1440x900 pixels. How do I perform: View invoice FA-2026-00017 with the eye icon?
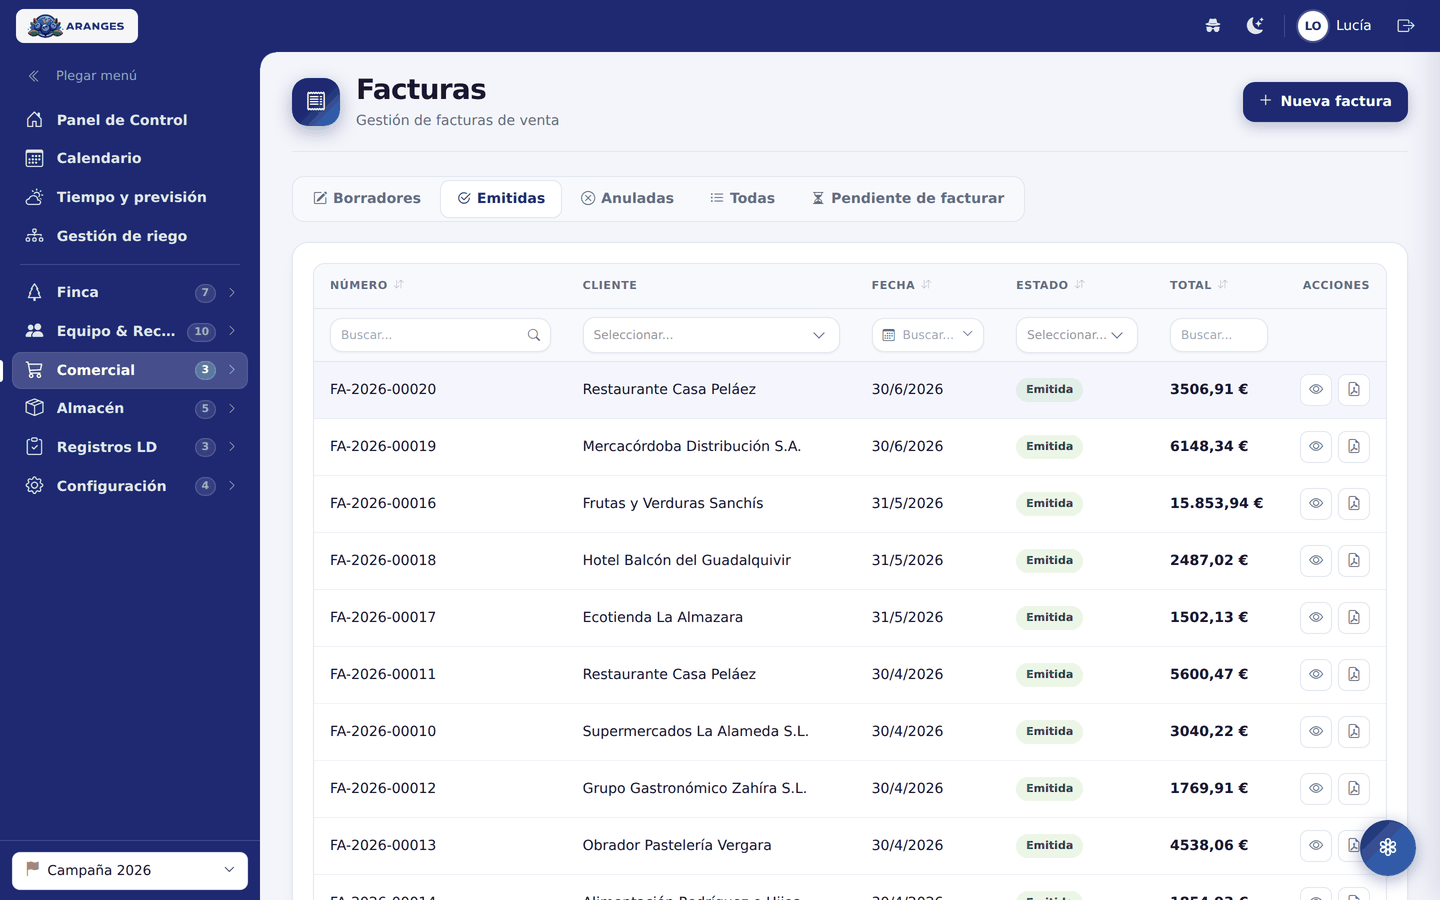(1316, 618)
